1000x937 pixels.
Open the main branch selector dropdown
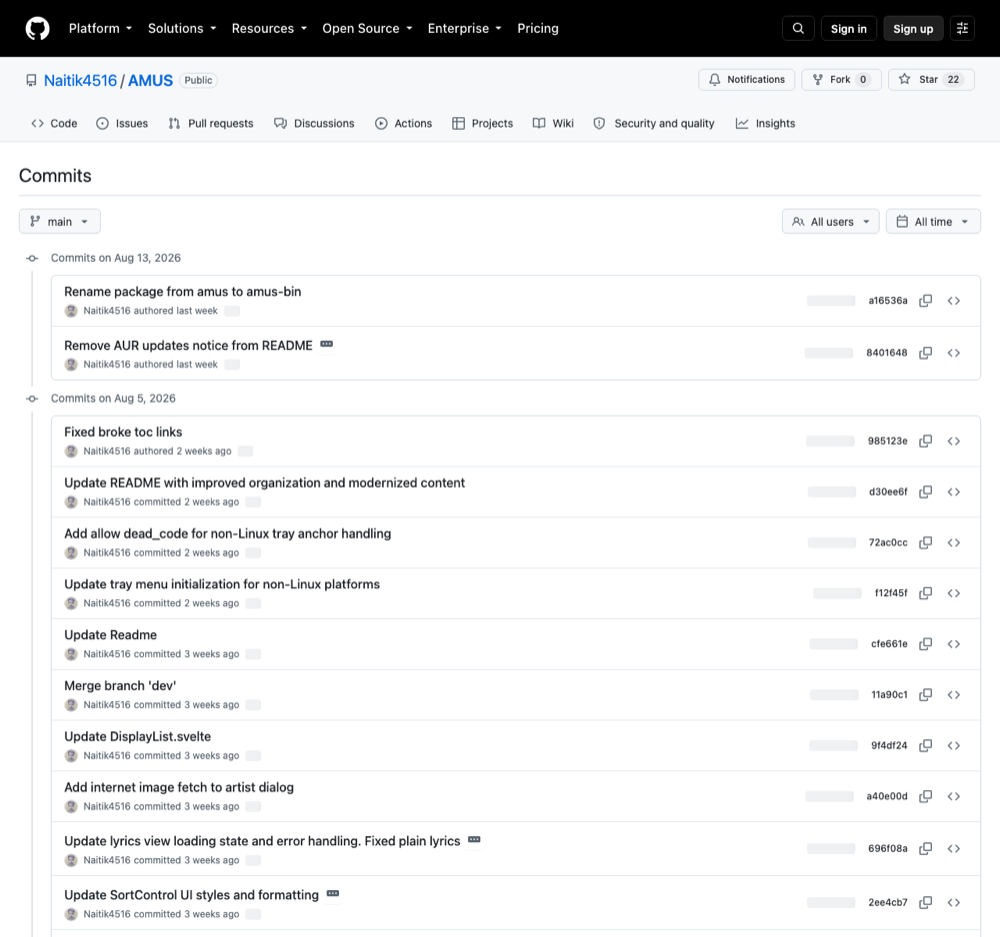60,221
